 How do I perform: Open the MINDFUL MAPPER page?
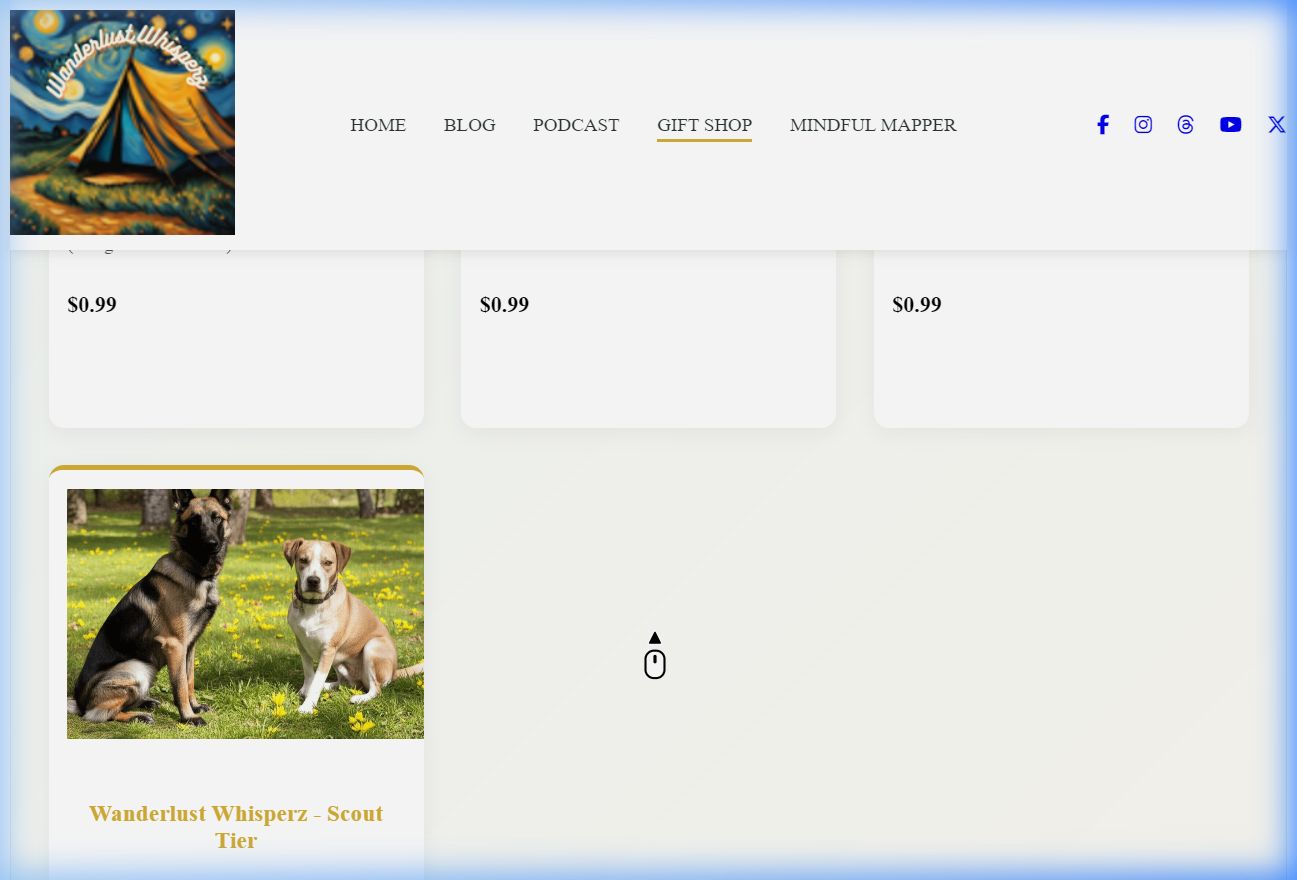[x=873, y=125]
